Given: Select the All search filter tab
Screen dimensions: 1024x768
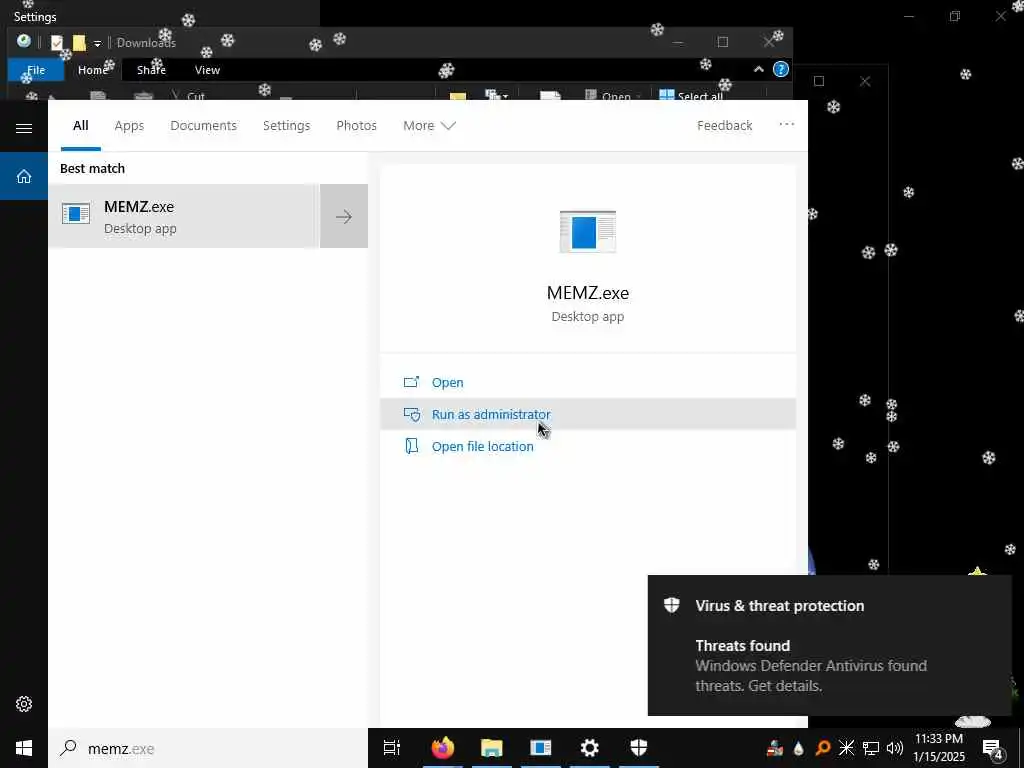Looking at the screenshot, I should (x=80, y=125).
